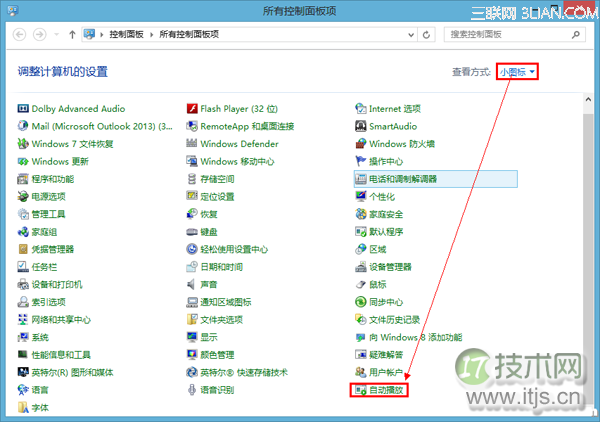Open the 语音识别 link
This screenshot has width=600, height=422.
217,390
